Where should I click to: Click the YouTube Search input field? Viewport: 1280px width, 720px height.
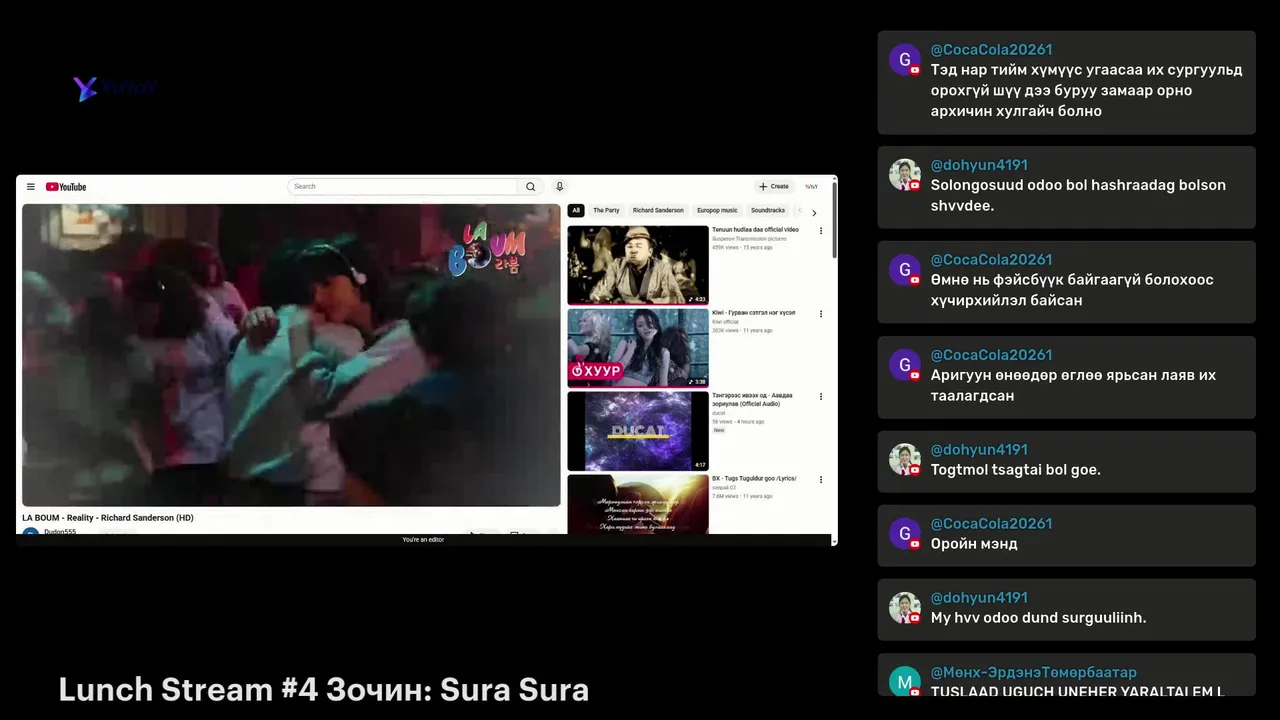pyautogui.click(x=403, y=186)
